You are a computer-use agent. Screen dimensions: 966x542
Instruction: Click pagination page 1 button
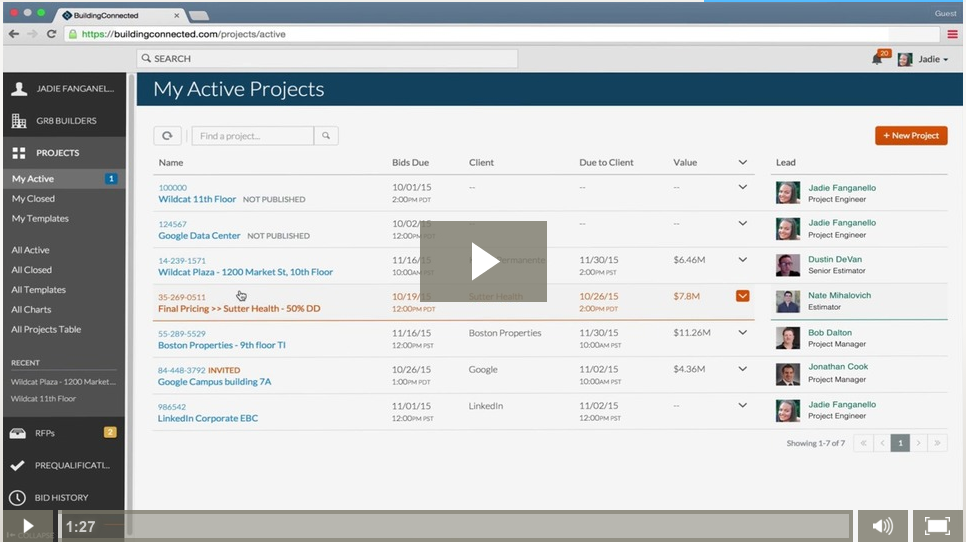point(900,443)
